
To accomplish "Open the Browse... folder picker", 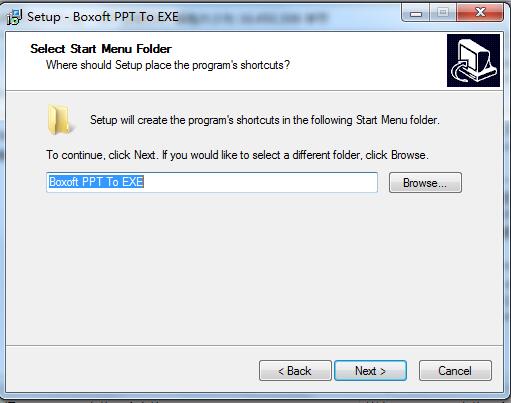I will pos(425,183).
